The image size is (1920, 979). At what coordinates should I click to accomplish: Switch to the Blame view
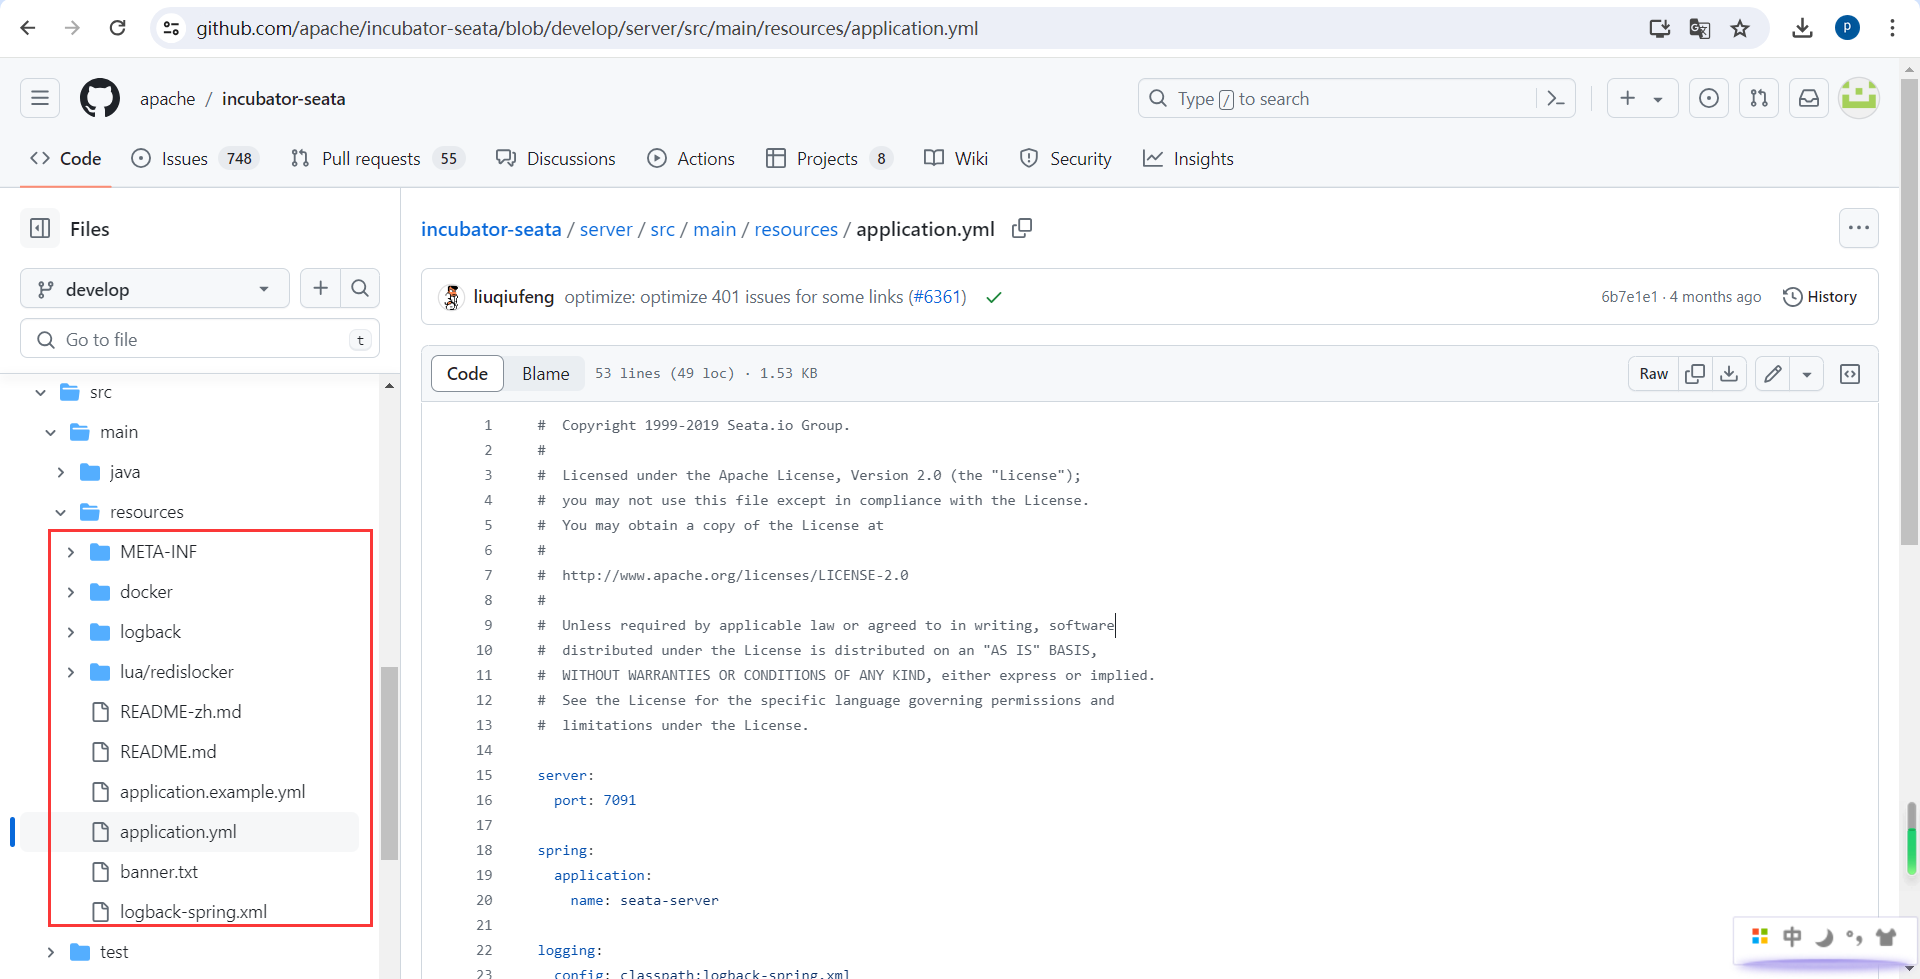(545, 373)
